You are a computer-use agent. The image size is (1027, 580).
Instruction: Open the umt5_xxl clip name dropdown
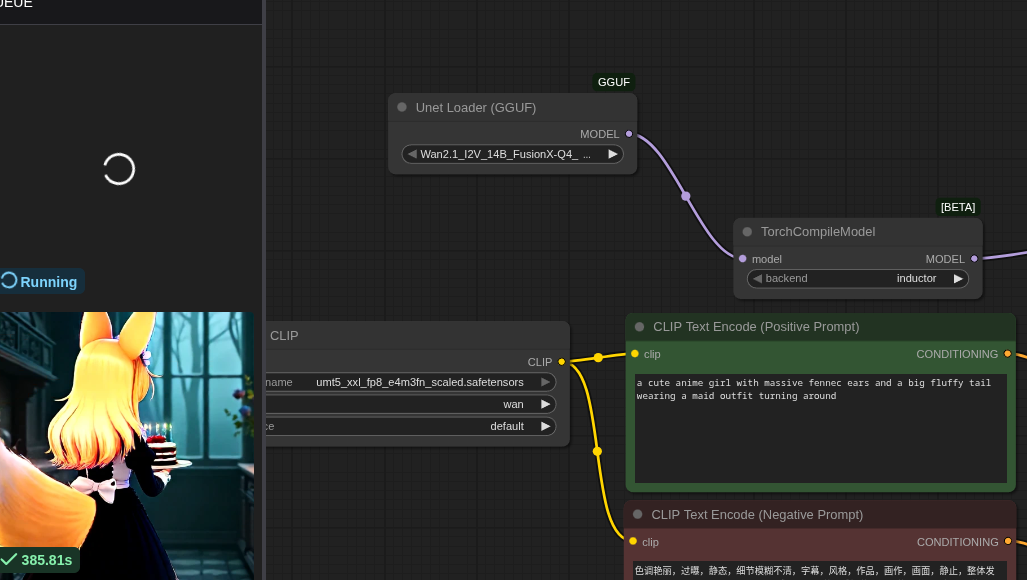411,382
